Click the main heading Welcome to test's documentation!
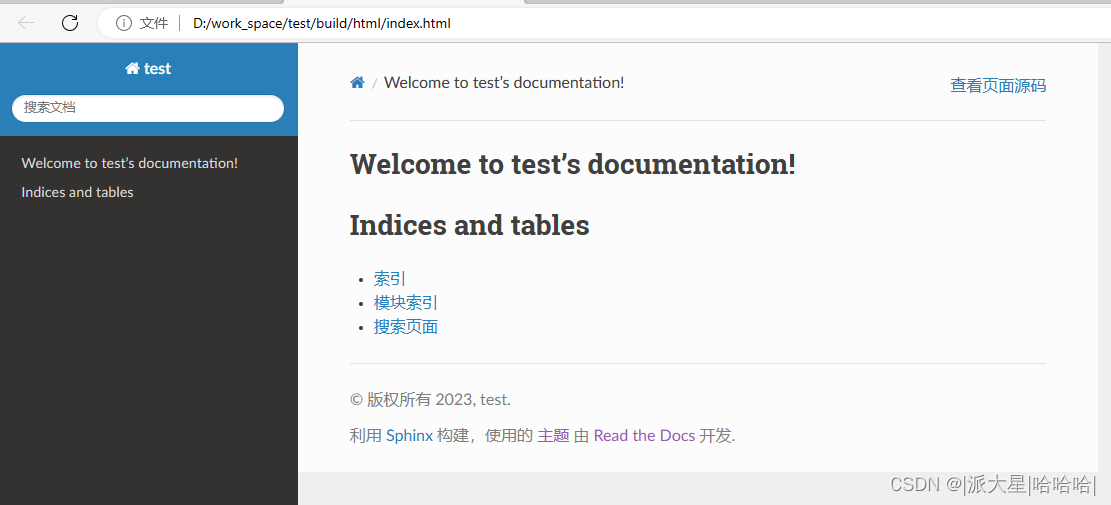Screen dimensions: 1111x505 tap(573, 164)
